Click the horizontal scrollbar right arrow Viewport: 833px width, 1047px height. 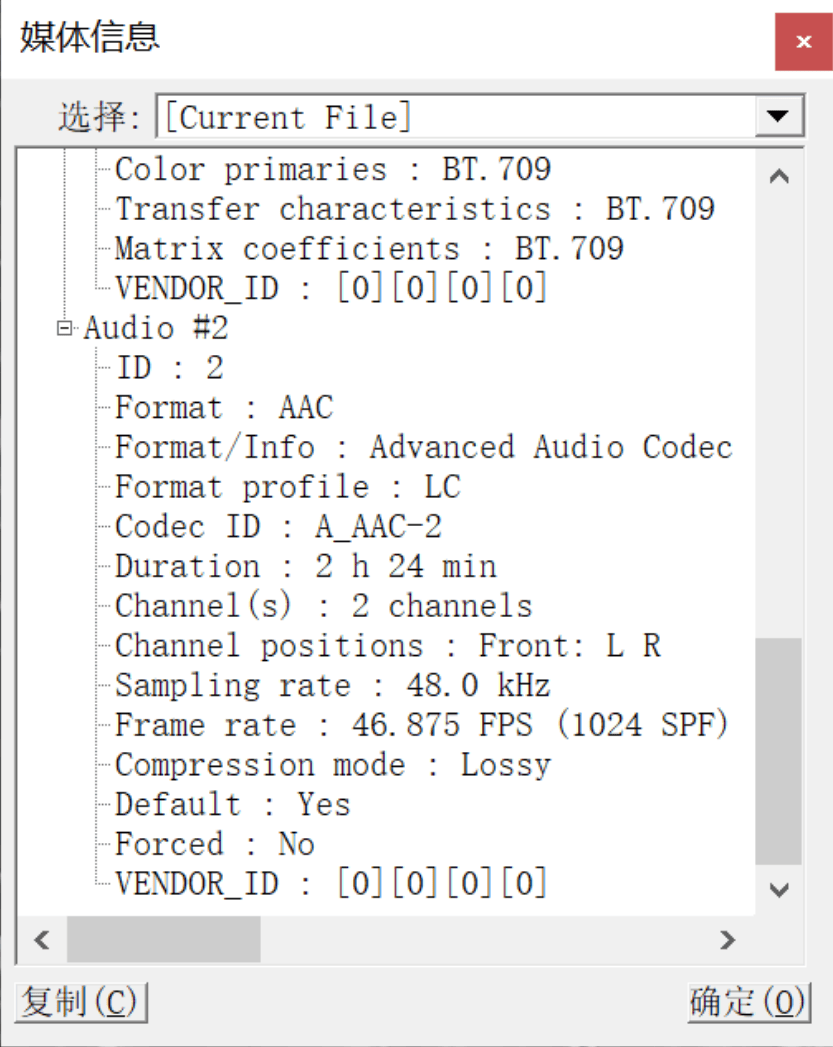(x=728, y=939)
